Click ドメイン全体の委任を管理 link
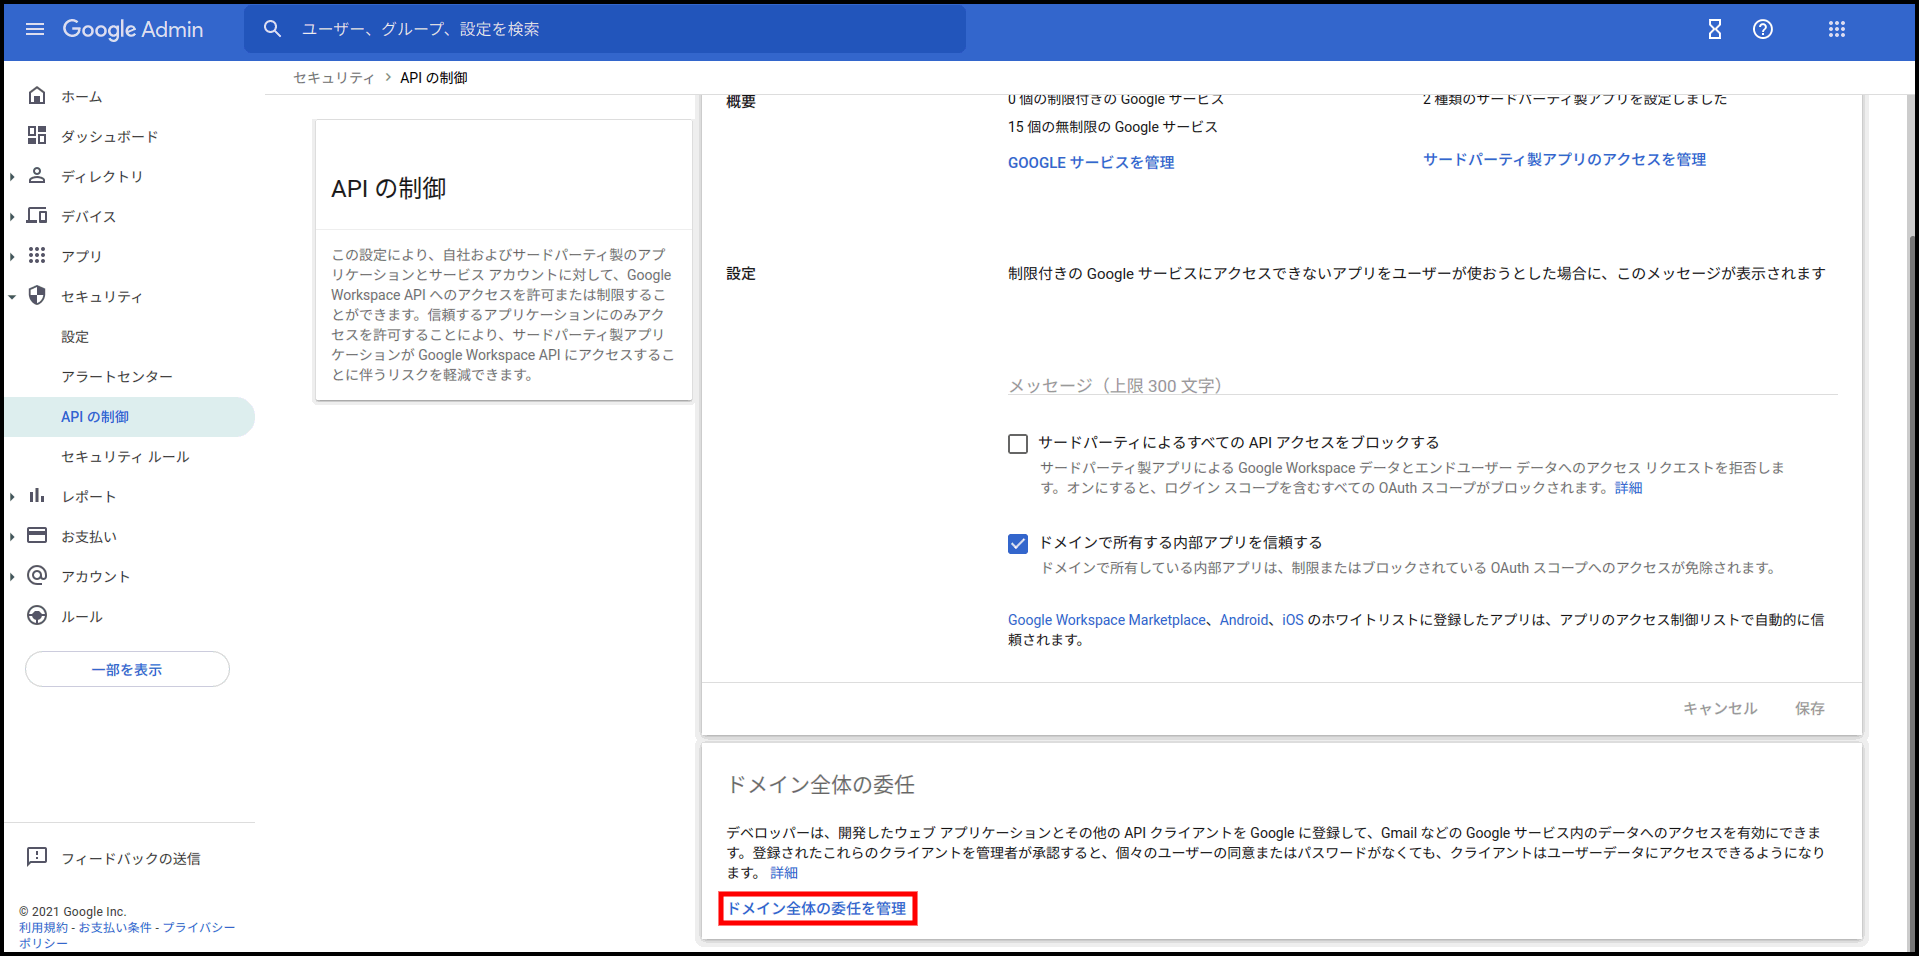Viewport: 1919px width, 956px height. click(817, 908)
